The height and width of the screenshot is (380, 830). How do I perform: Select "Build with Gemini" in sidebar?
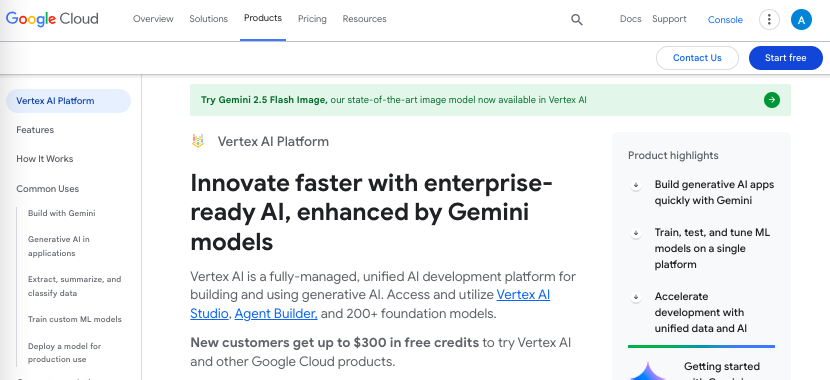pyautogui.click(x=62, y=213)
